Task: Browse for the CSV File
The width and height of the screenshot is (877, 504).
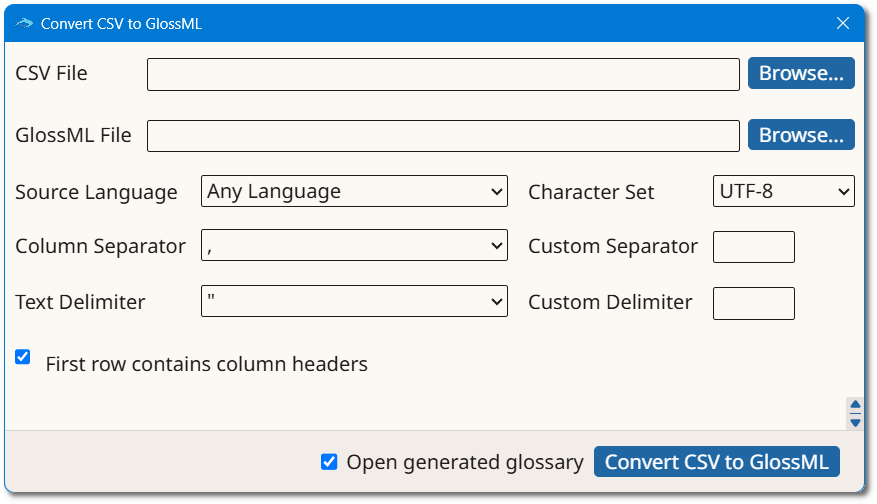Action: [801, 73]
